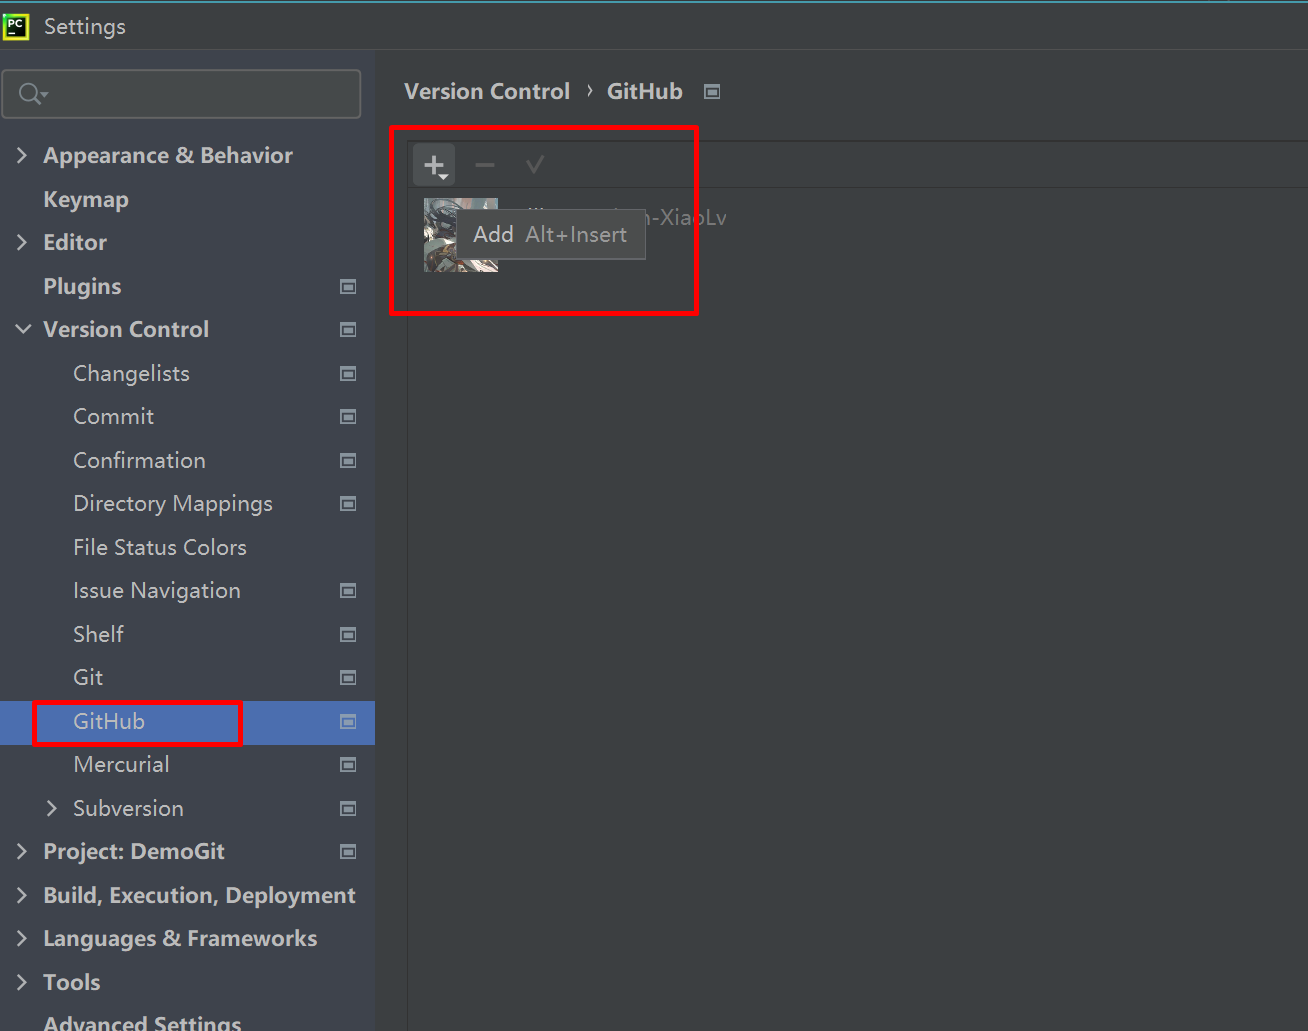
Task: Open Keymap settings
Action: point(86,200)
